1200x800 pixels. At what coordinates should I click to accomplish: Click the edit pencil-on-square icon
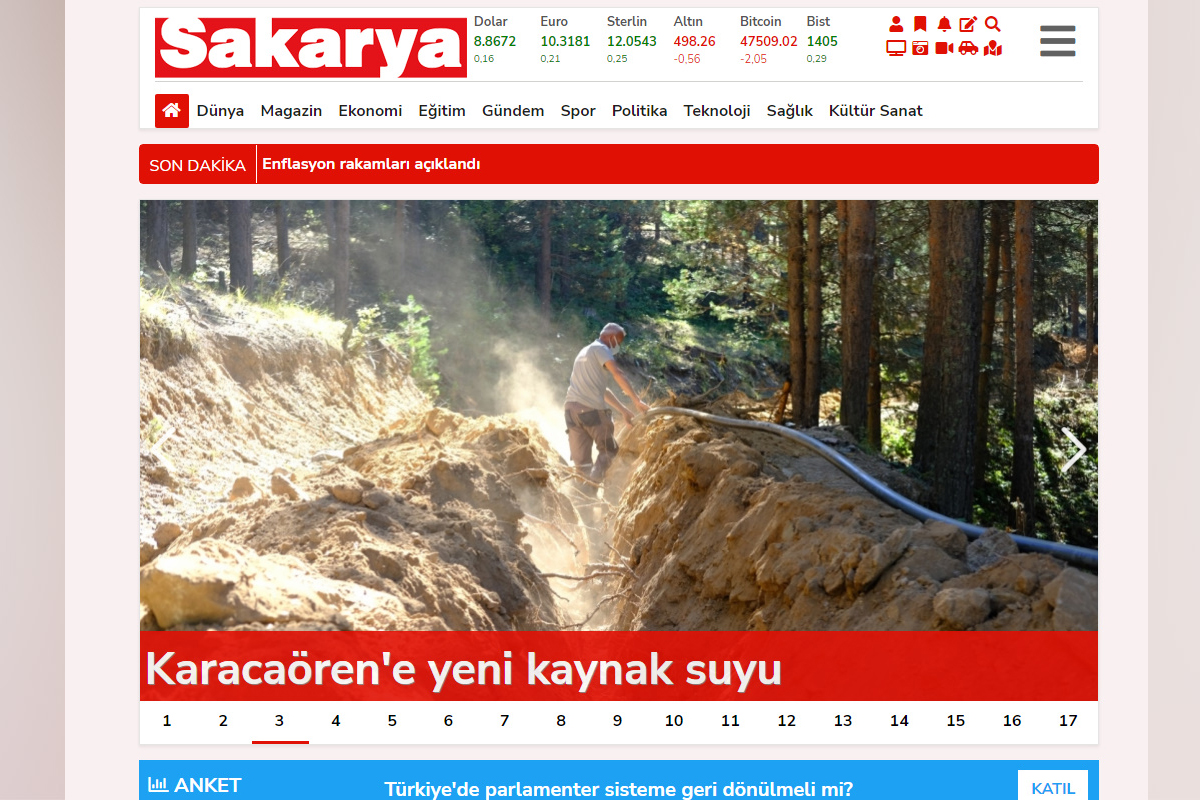[968, 24]
